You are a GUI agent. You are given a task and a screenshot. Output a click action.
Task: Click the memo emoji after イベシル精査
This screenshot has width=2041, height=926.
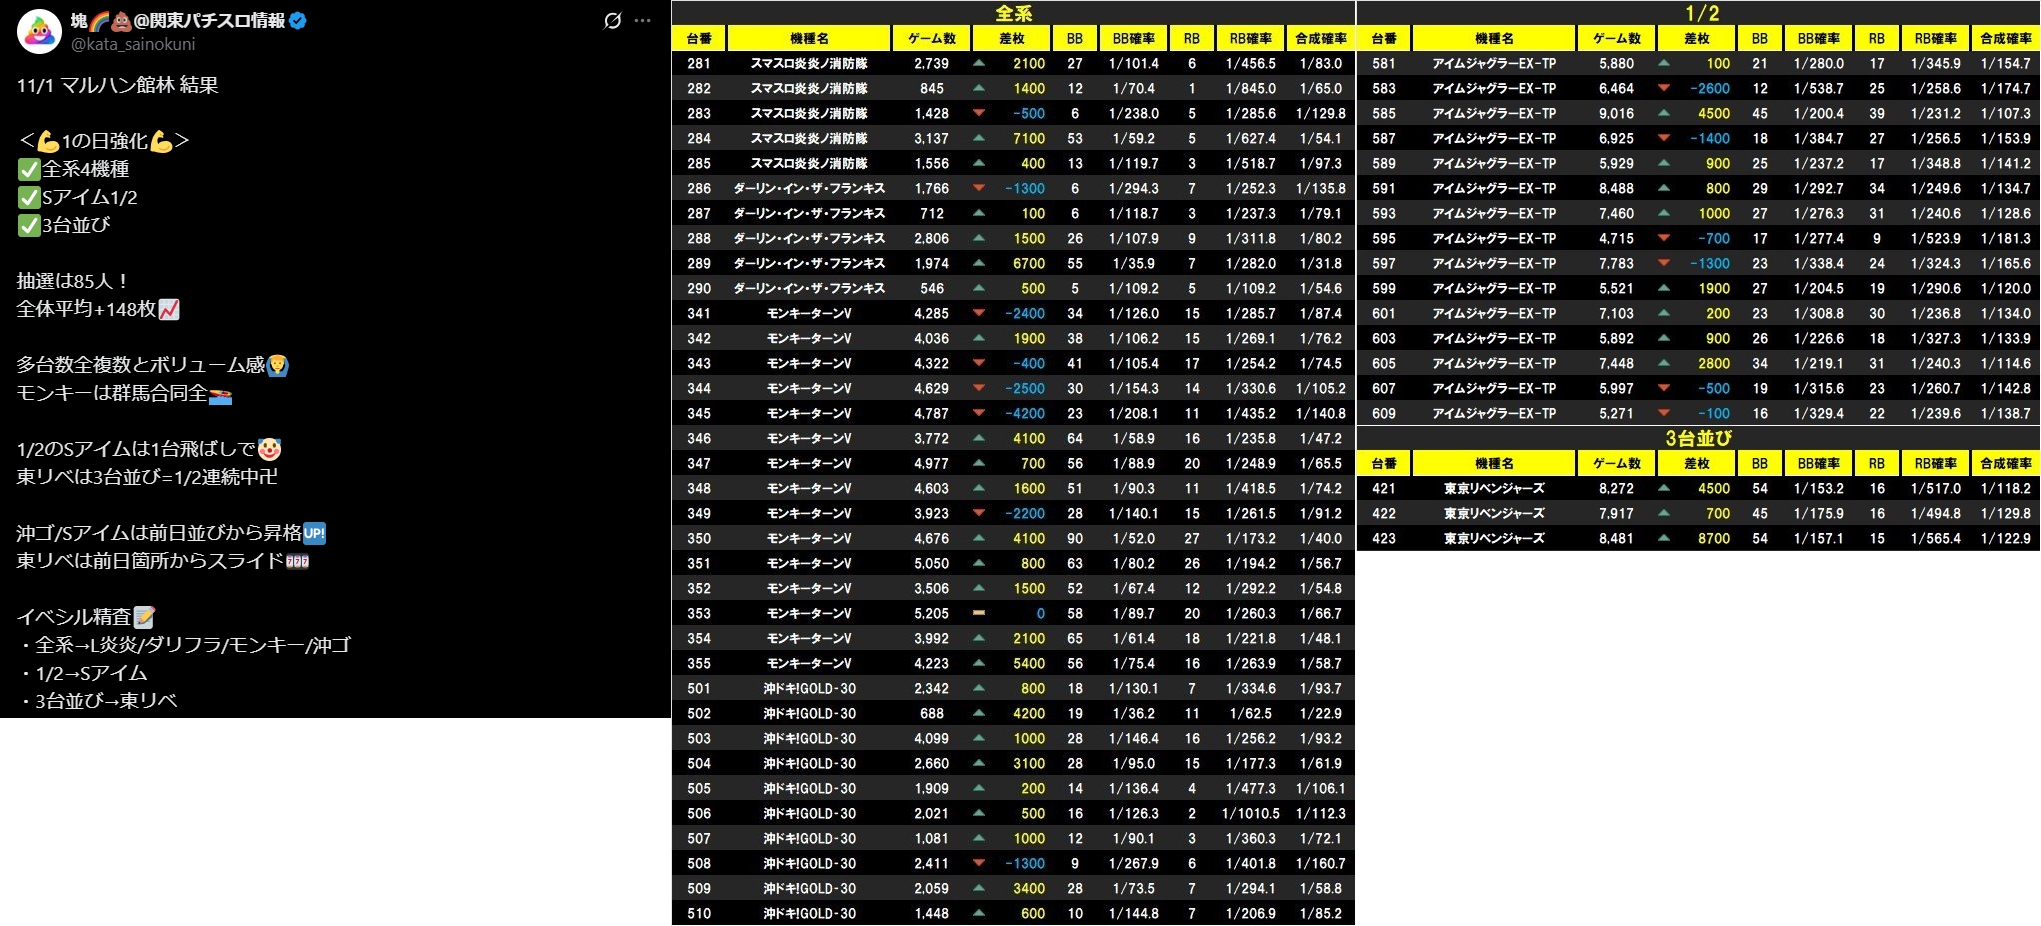pyautogui.click(x=144, y=617)
